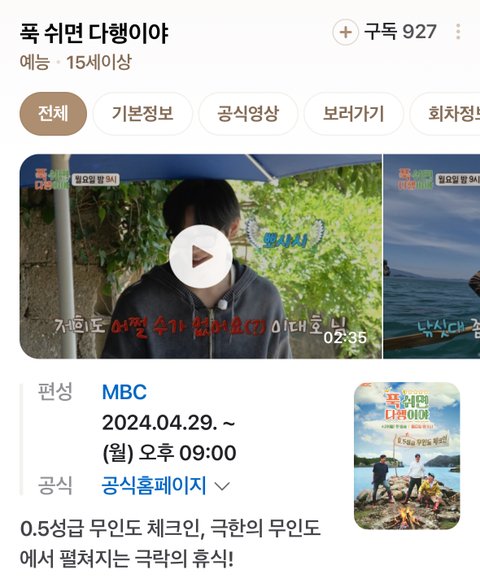Open the show poster thumbnail

click(407, 456)
